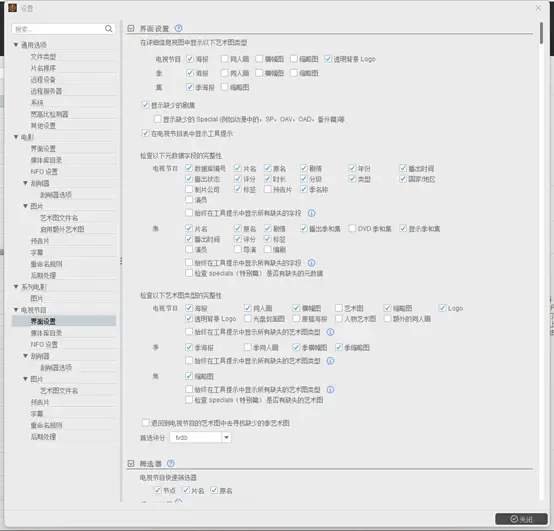Toggle 透明背景 Logo in the detail view TV show row

(x=328, y=59)
